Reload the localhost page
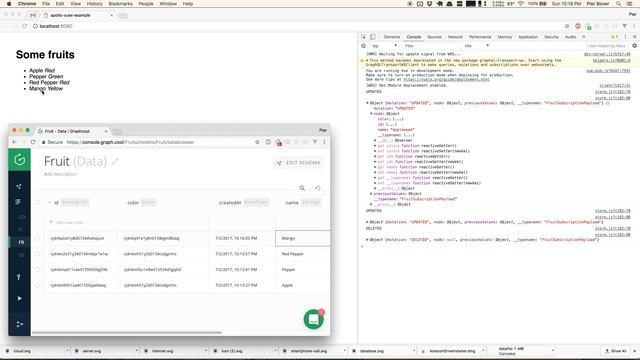 [x=24, y=26]
